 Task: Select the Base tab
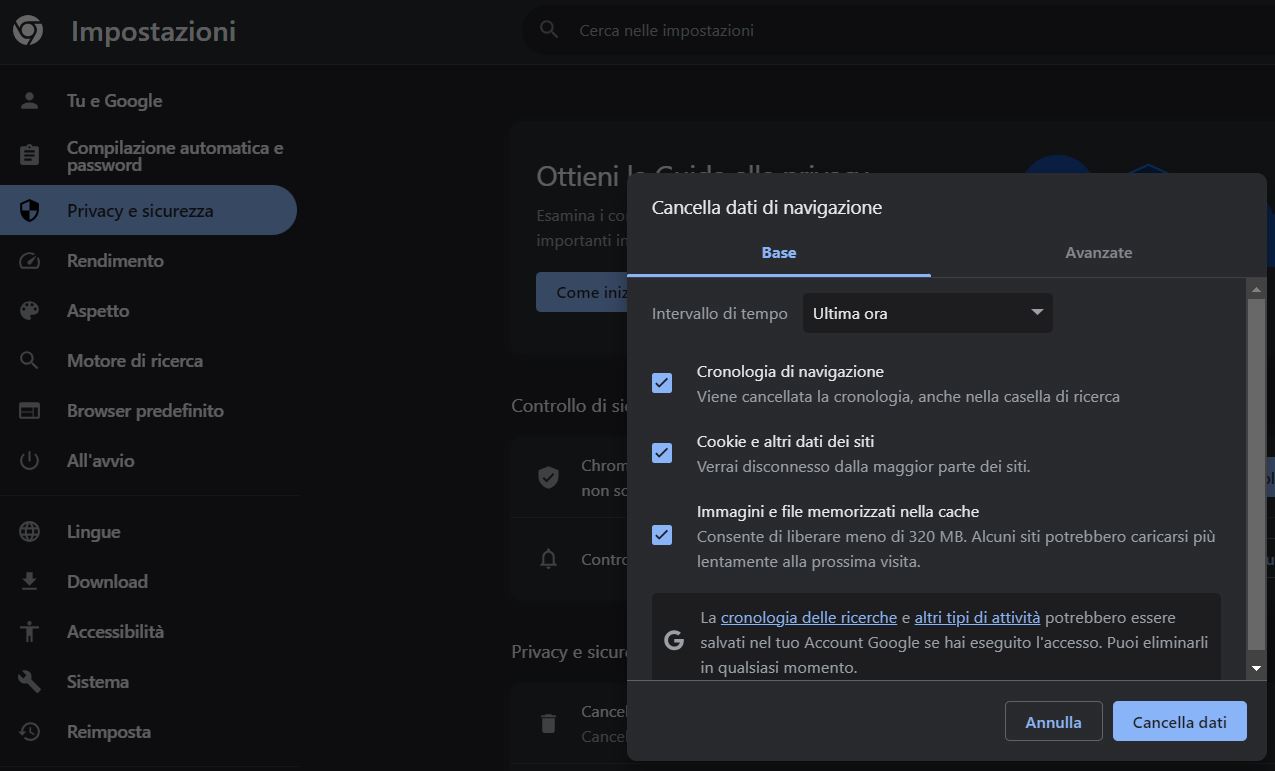coord(779,253)
